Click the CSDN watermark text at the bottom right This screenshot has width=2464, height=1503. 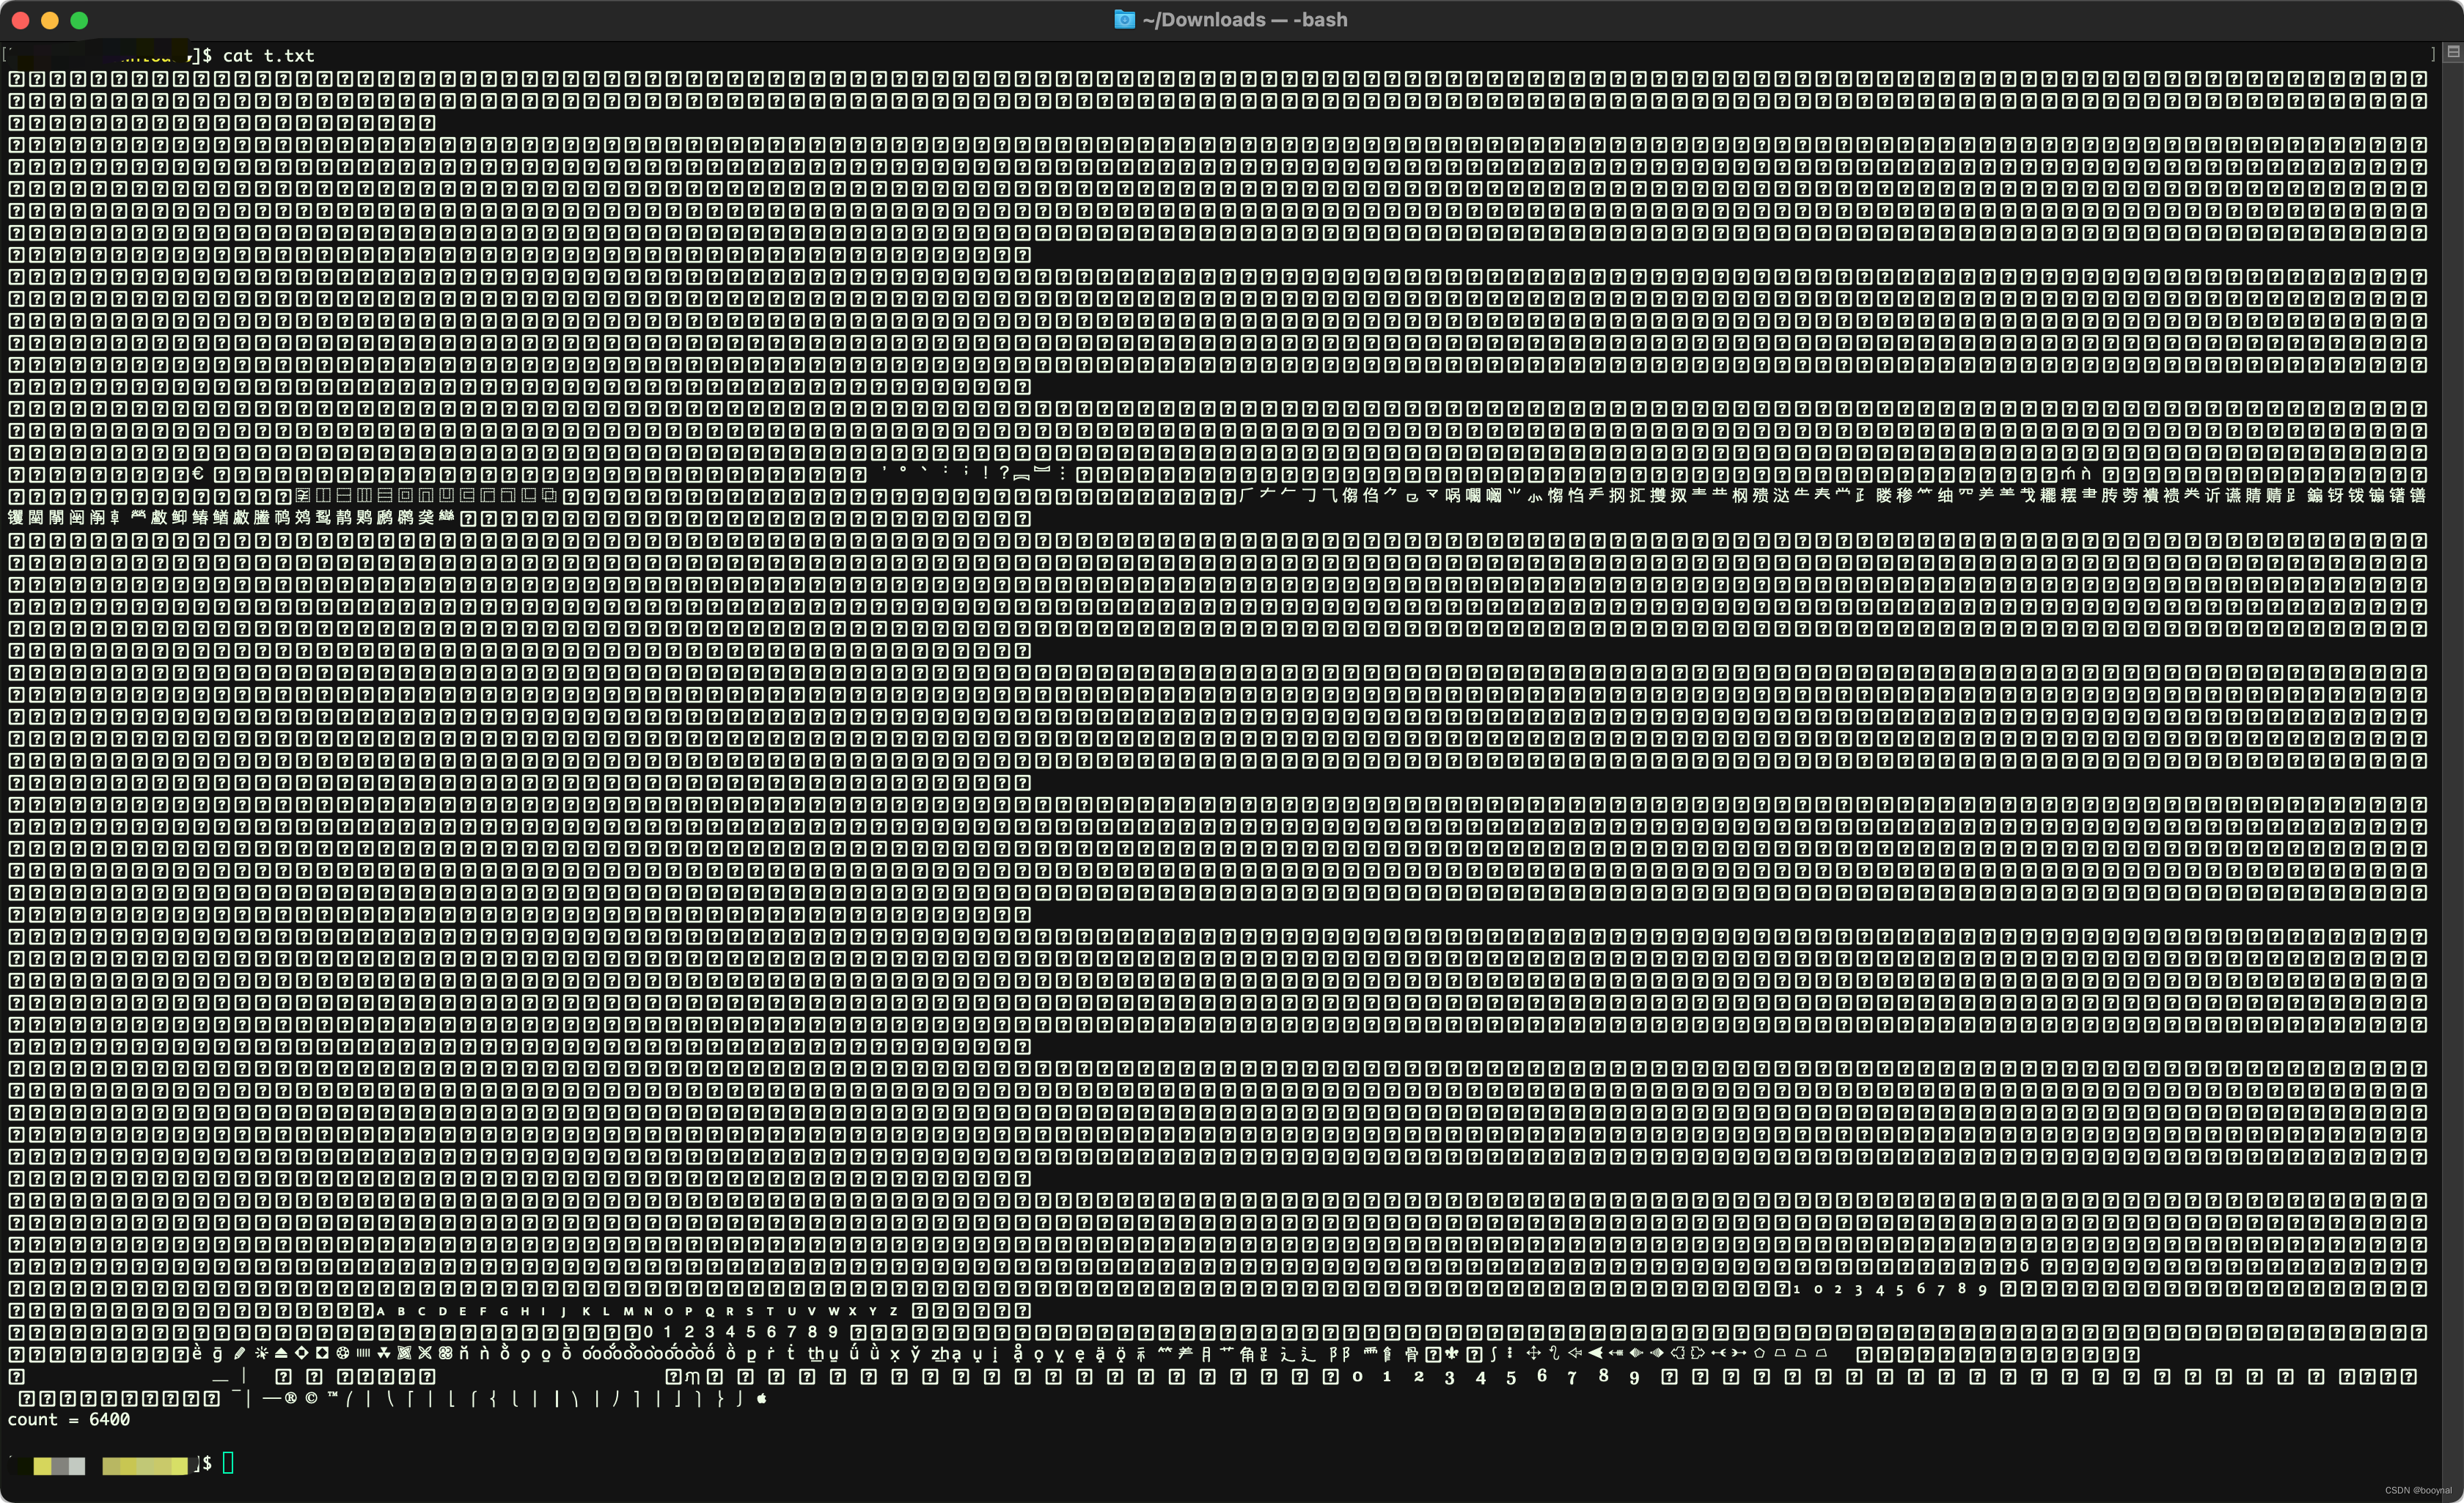[2418, 1490]
